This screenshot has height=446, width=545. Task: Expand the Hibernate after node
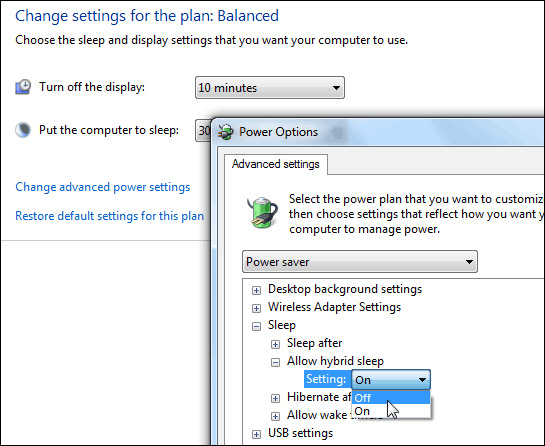275,398
